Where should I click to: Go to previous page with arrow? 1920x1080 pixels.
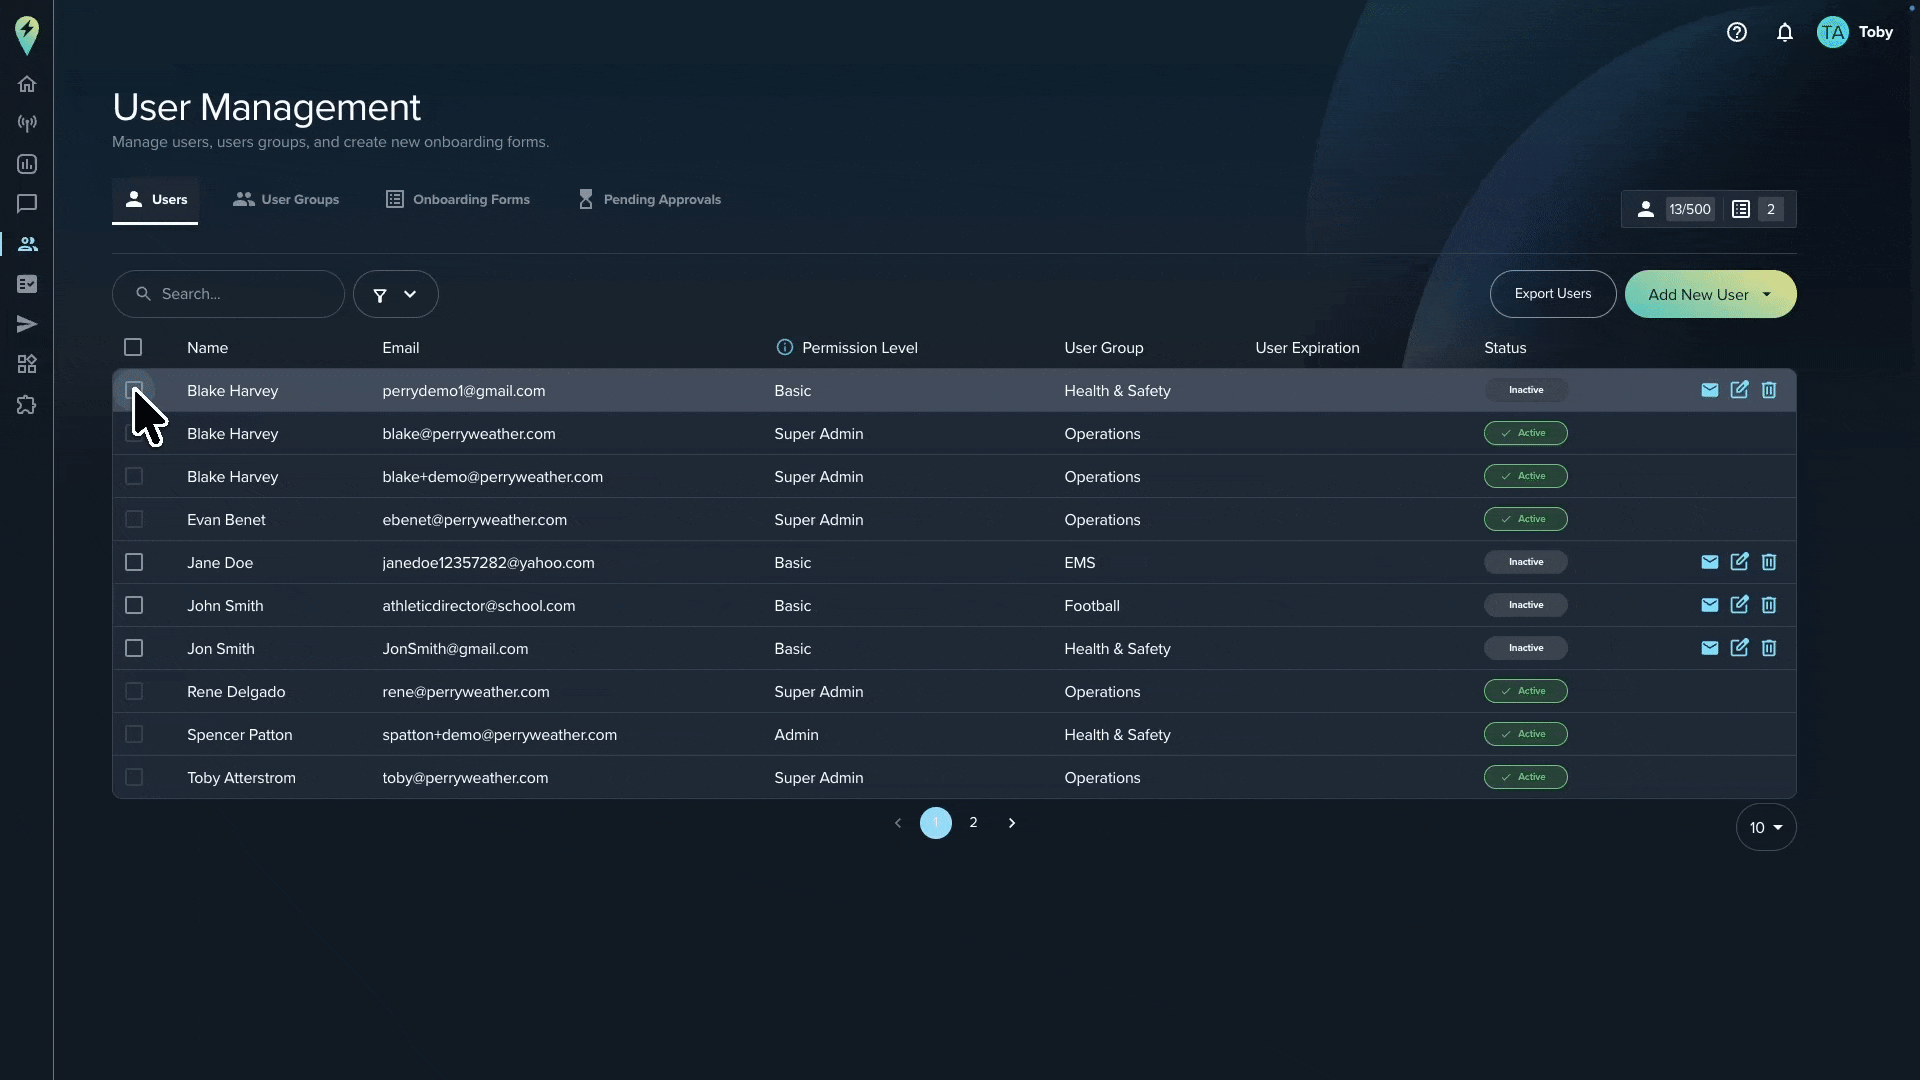tap(898, 823)
